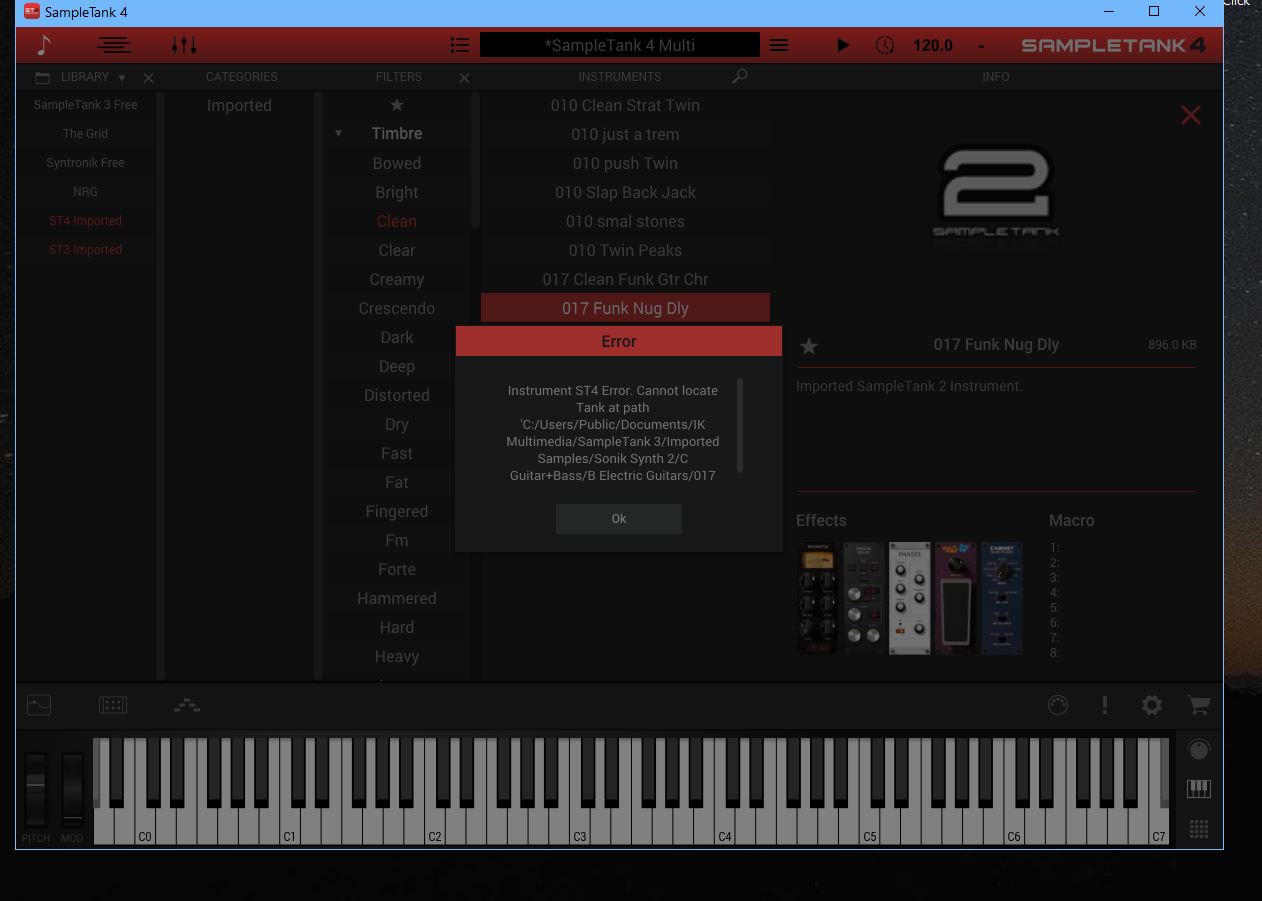This screenshot has height=901, width=1262.
Task: Click the *SampleTank 4 Multi name field
Action: (620, 45)
